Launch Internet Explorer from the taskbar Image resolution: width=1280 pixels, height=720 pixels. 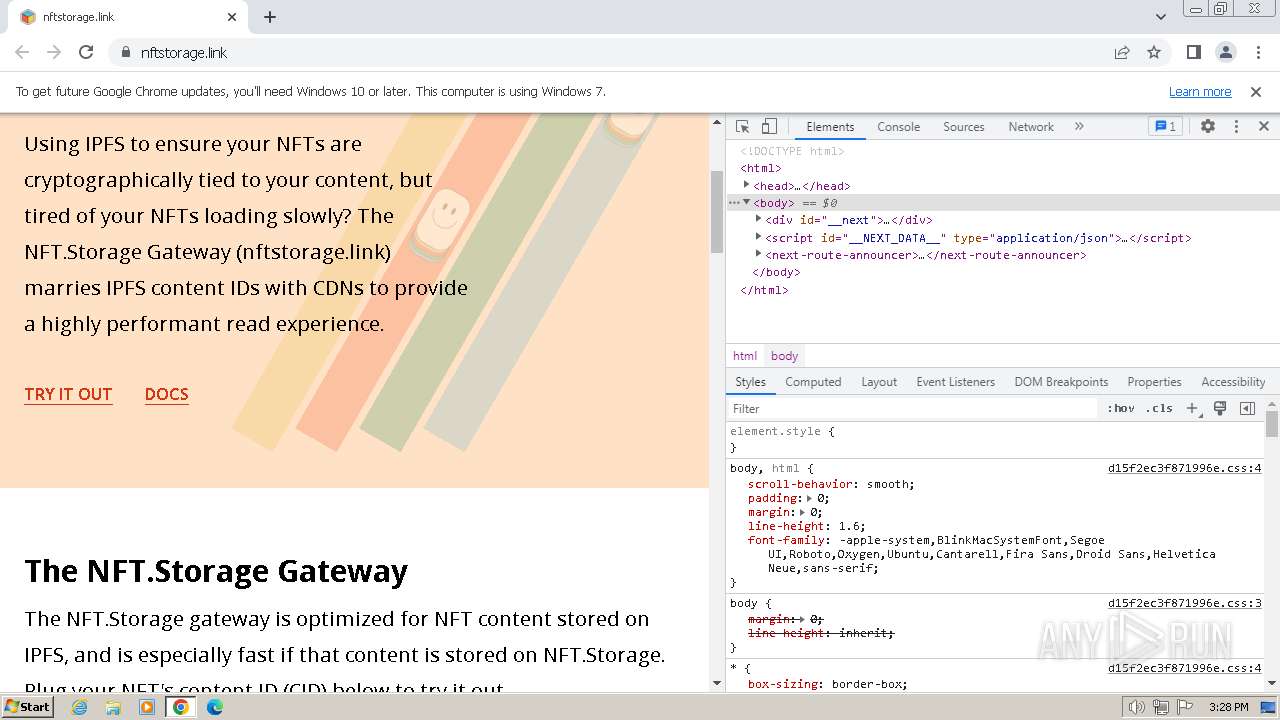(x=79, y=707)
